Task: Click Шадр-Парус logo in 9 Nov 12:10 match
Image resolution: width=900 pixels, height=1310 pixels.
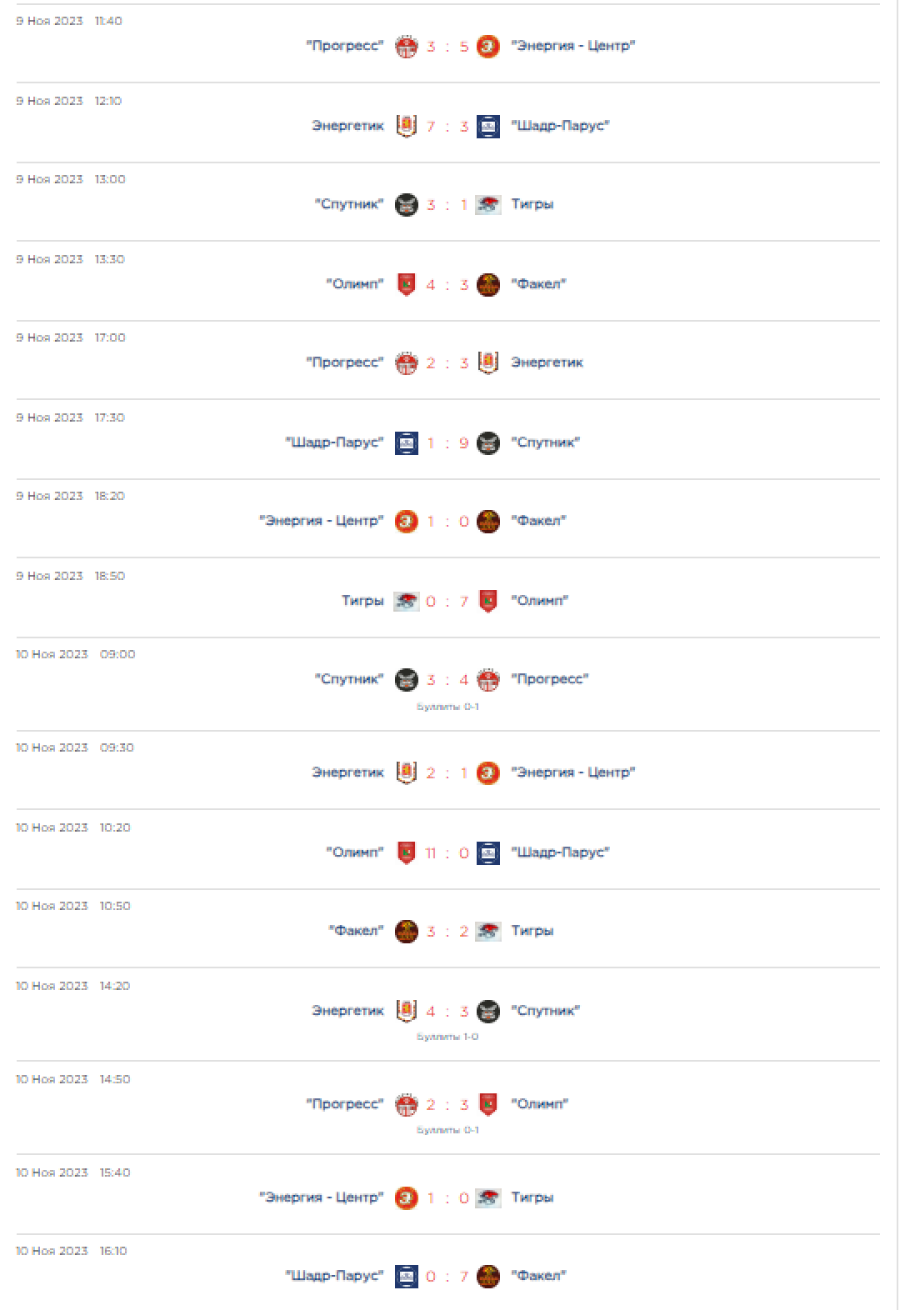Action: click(488, 126)
